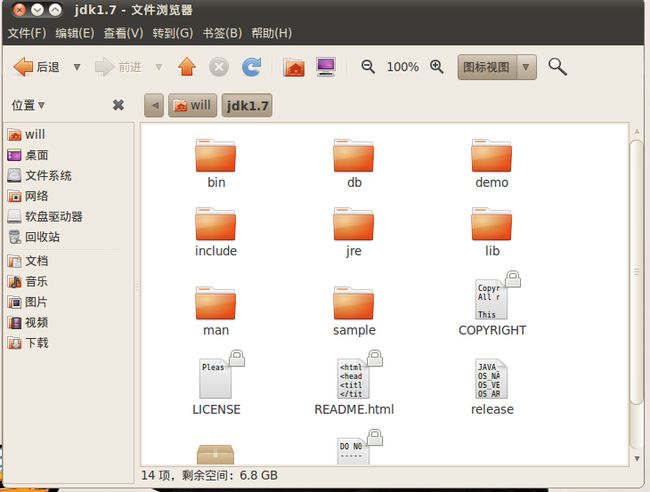This screenshot has width=650, height=492.
Task: Open the 编辑(E) menu
Action: 75,33
